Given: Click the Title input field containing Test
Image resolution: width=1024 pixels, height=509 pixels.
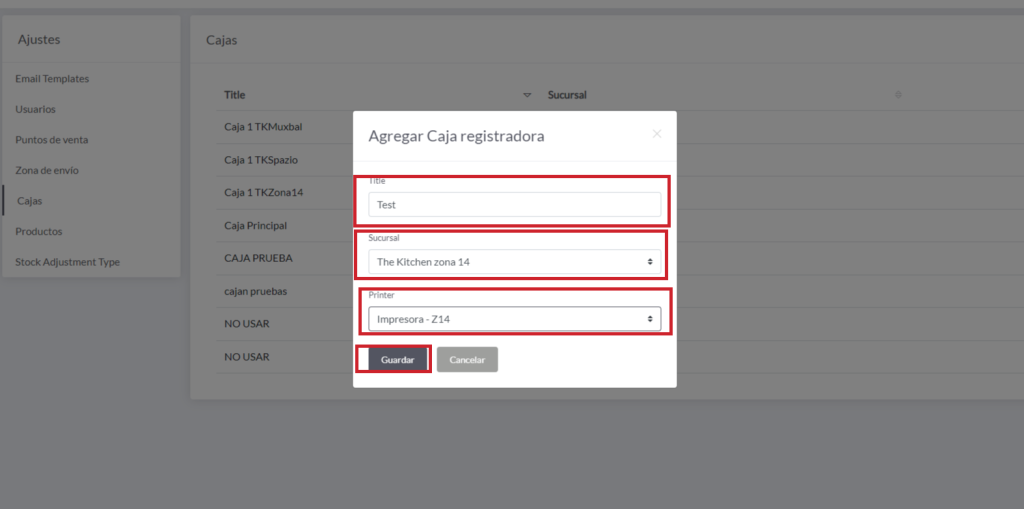Looking at the screenshot, I should tap(514, 205).
